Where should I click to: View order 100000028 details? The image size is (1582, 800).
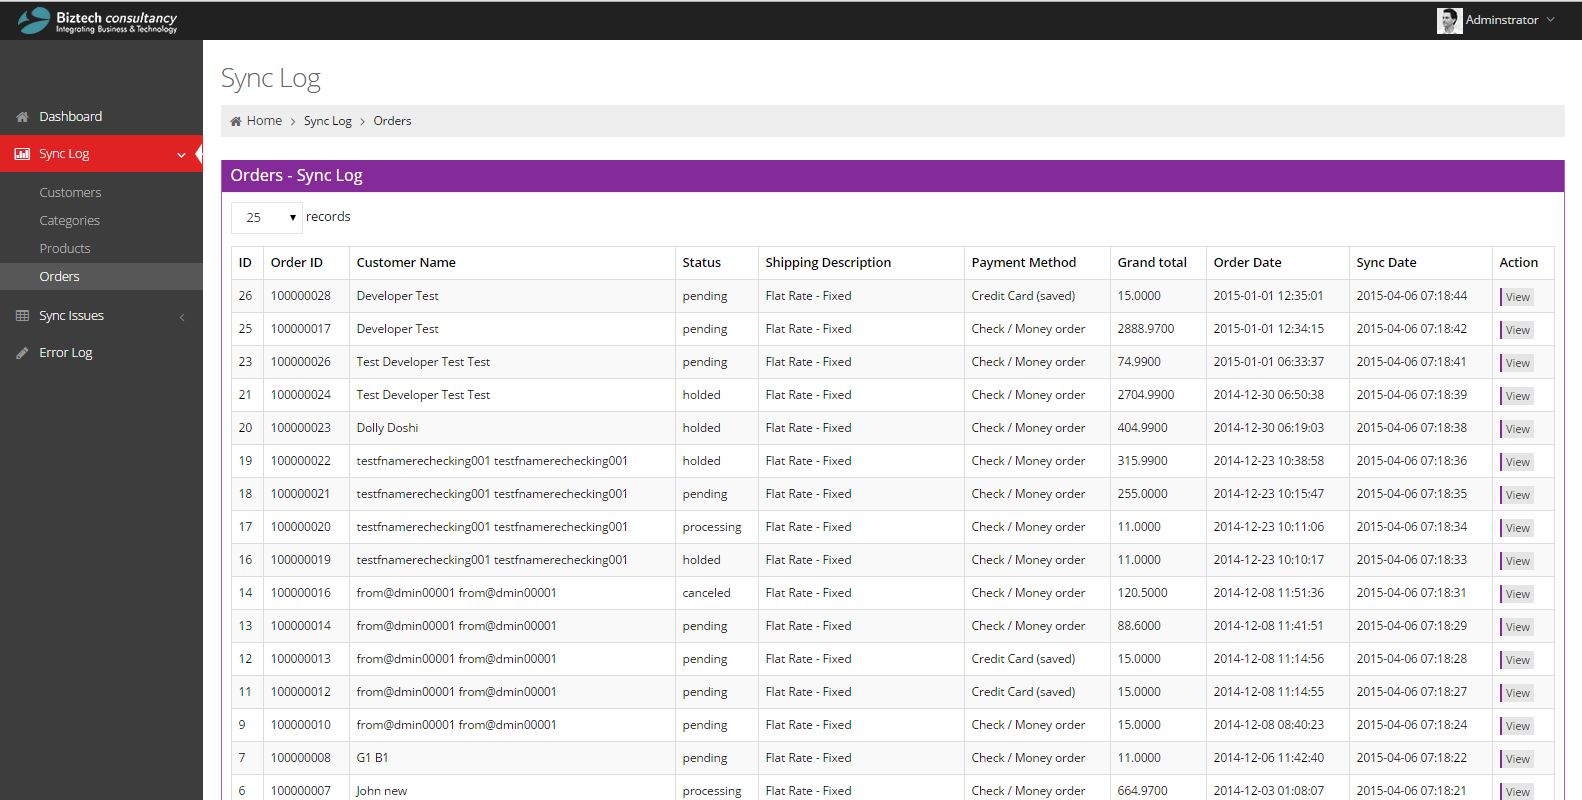[1517, 297]
